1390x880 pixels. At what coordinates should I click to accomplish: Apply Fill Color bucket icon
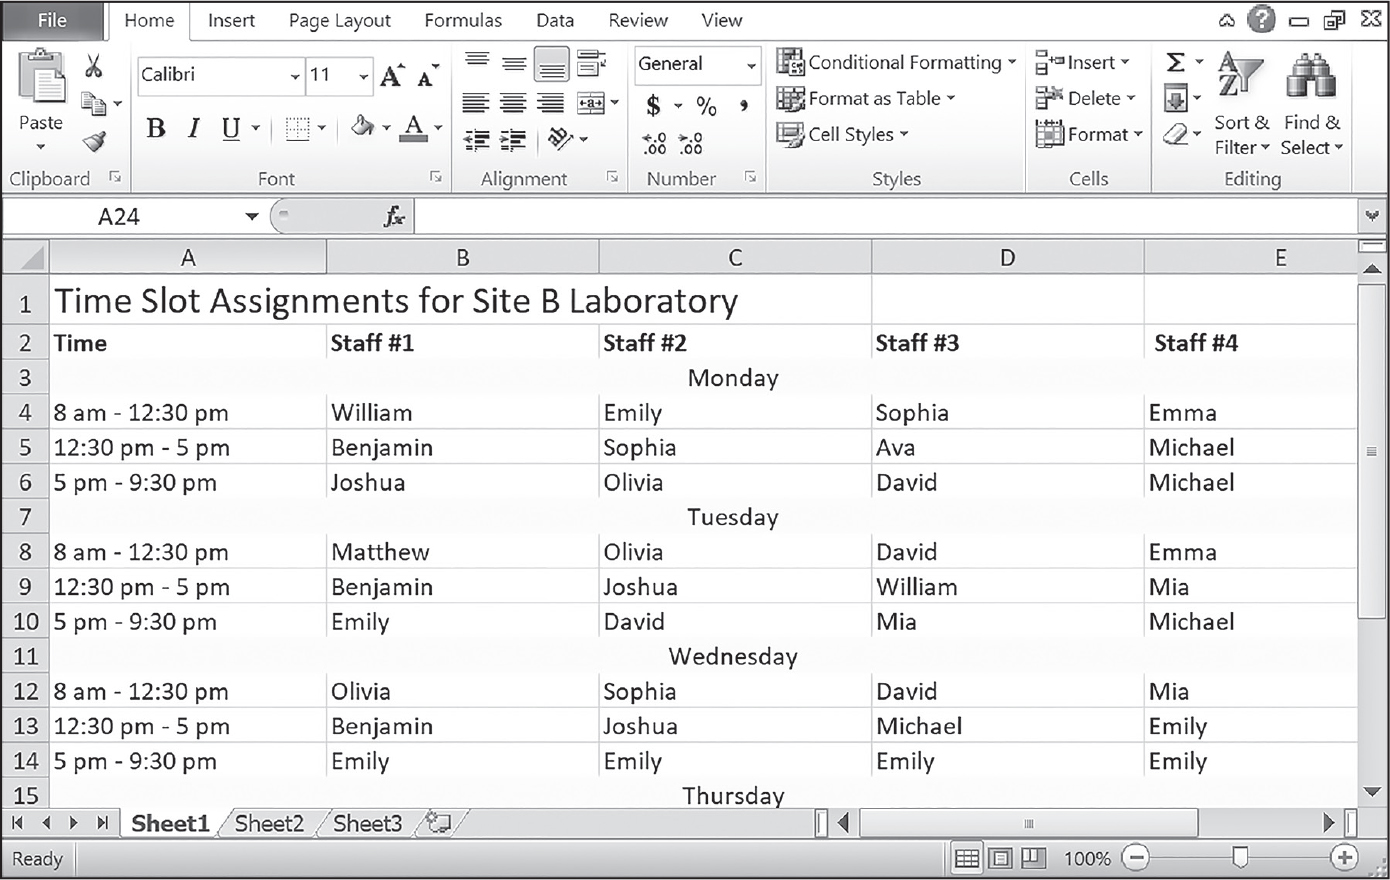tap(362, 128)
